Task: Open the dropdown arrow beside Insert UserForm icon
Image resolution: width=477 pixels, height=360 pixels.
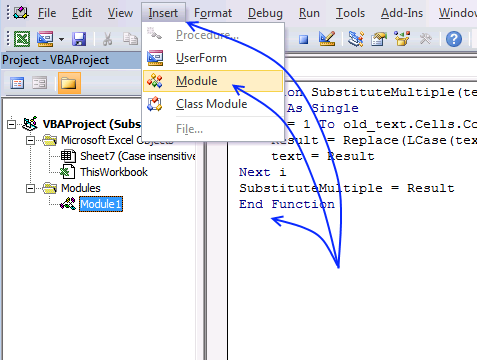Action: click(61, 39)
